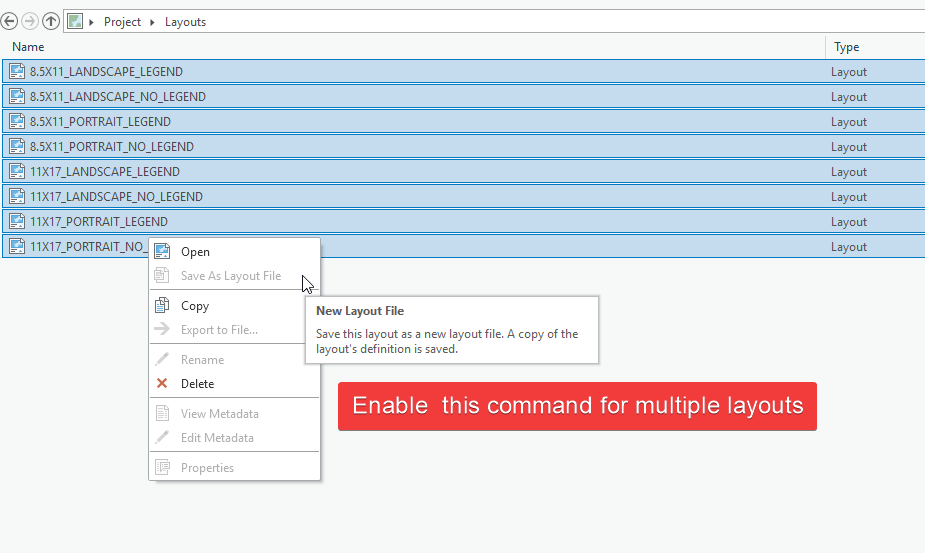Select 11X17_LANDSCAPE_NO_LEGEND layout name
925x553 pixels.
(116, 197)
